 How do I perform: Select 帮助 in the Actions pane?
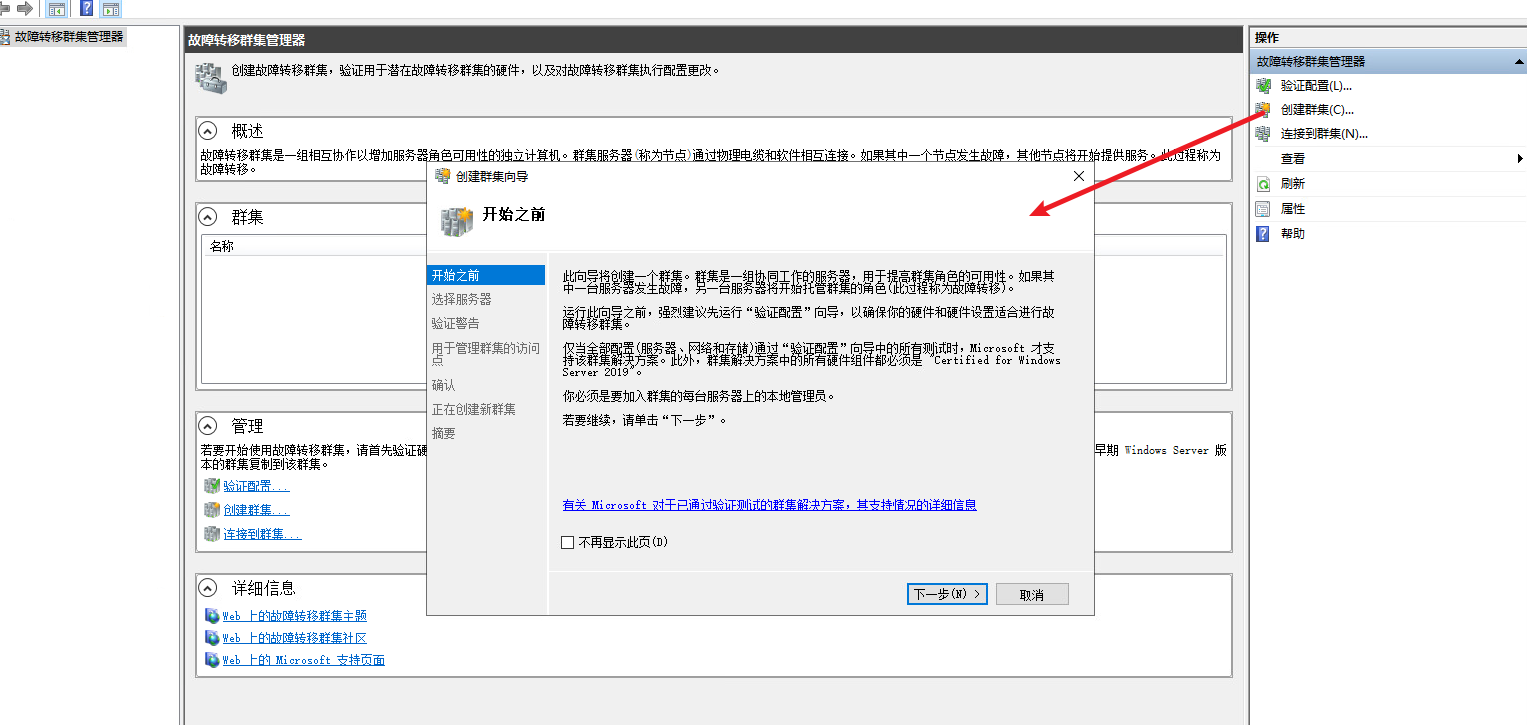click(x=1293, y=234)
